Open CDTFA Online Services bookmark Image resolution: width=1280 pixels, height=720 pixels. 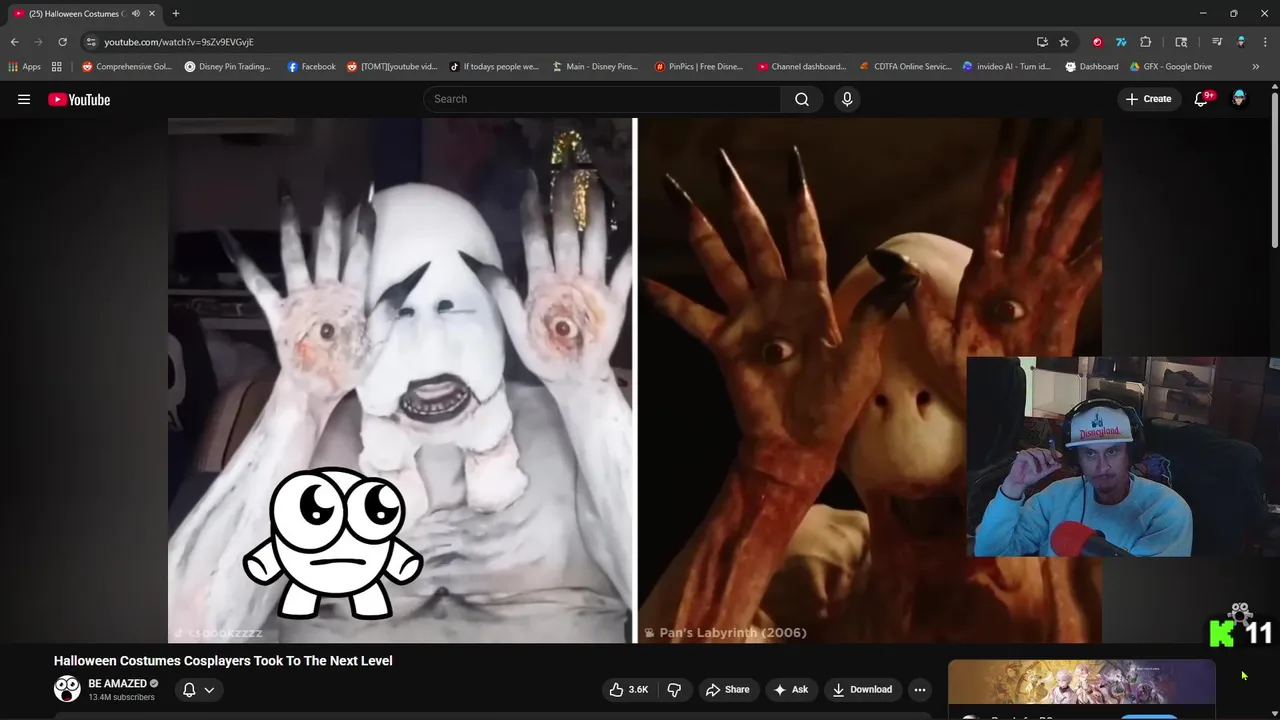click(906, 67)
